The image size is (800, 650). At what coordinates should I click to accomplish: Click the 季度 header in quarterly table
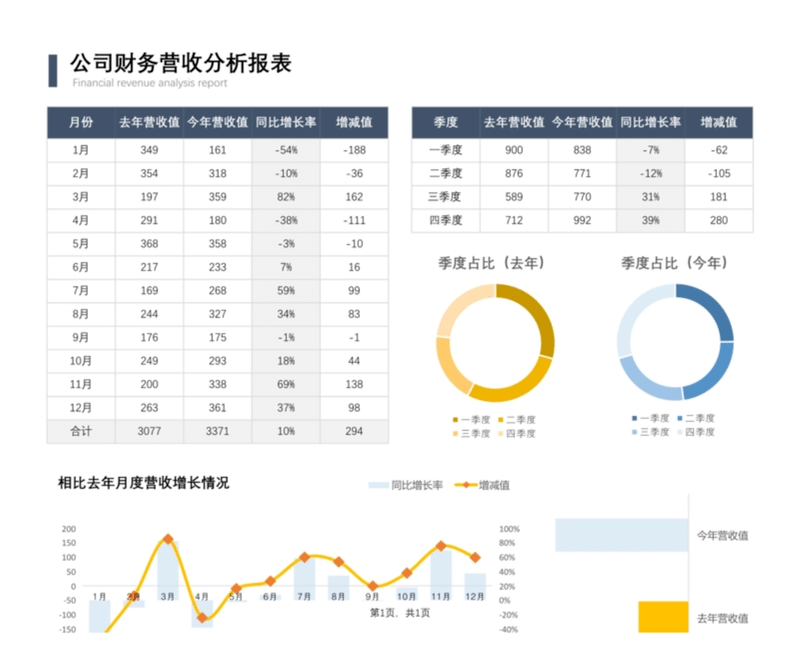coord(446,122)
